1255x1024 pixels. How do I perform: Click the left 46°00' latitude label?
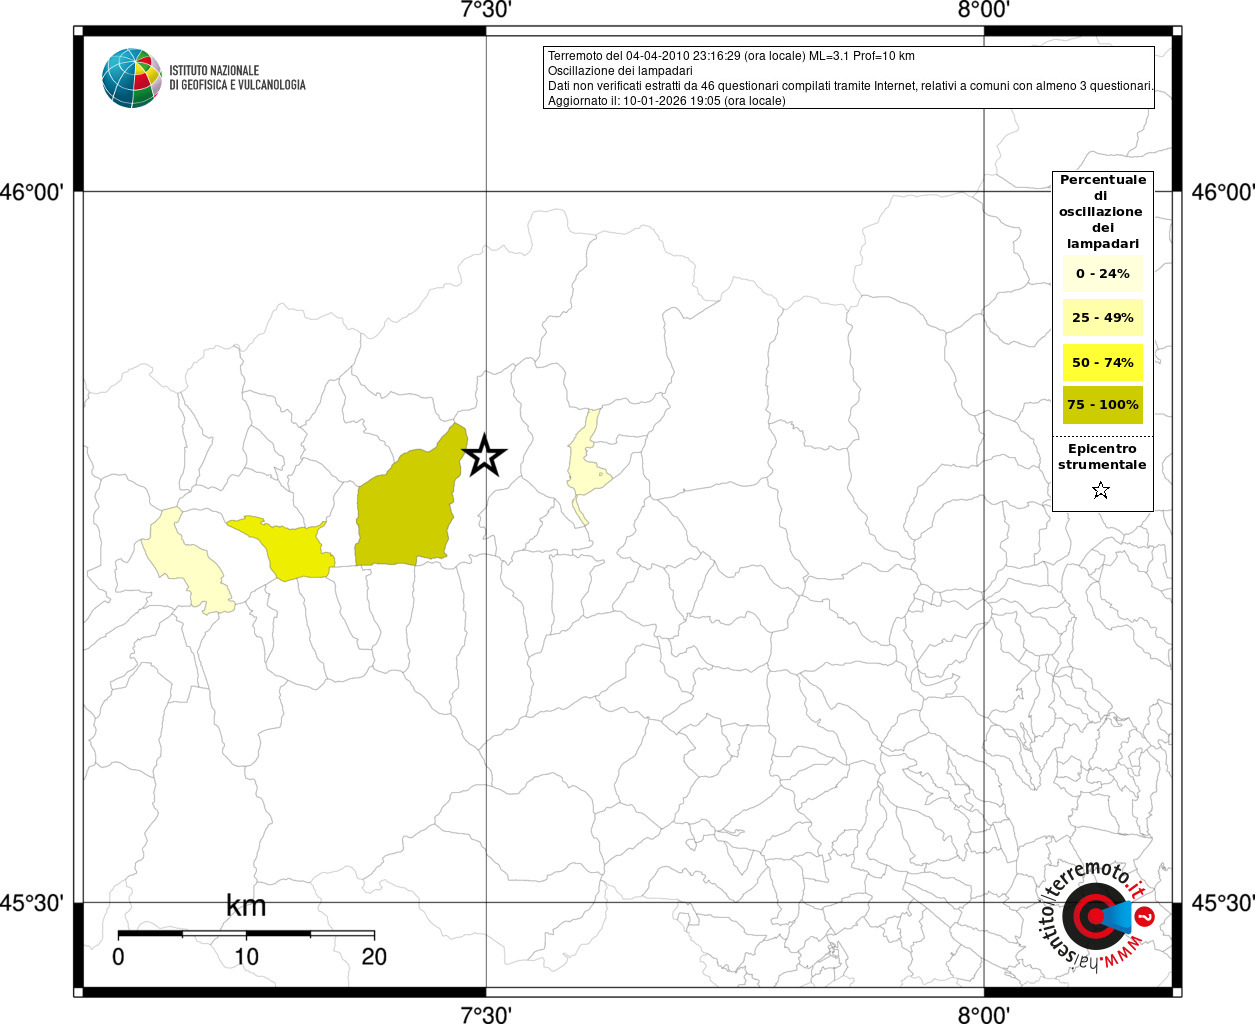point(33,192)
